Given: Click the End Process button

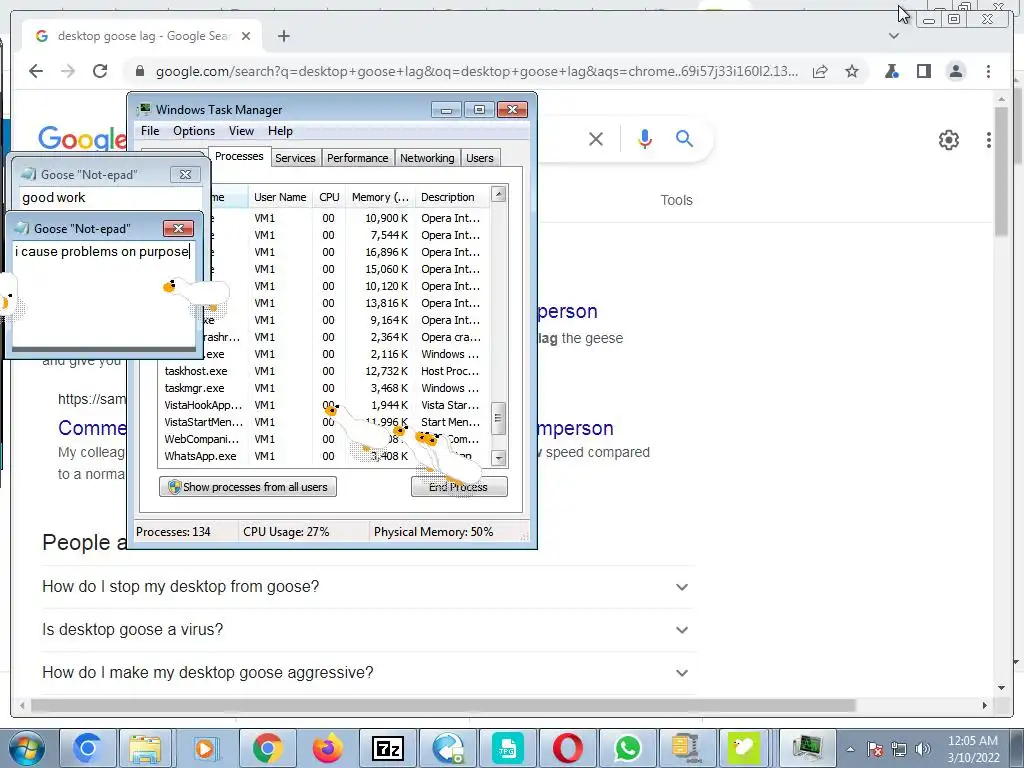Looking at the screenshot, I should [459, 487].
